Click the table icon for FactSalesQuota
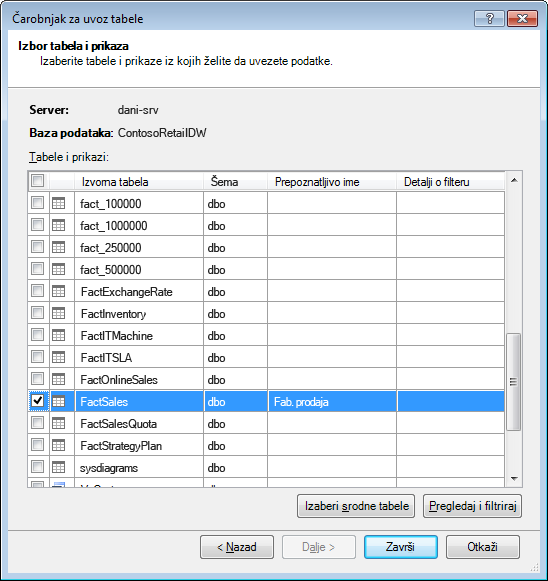This screenshot has width=548, height=581. [x=59, y=423]
